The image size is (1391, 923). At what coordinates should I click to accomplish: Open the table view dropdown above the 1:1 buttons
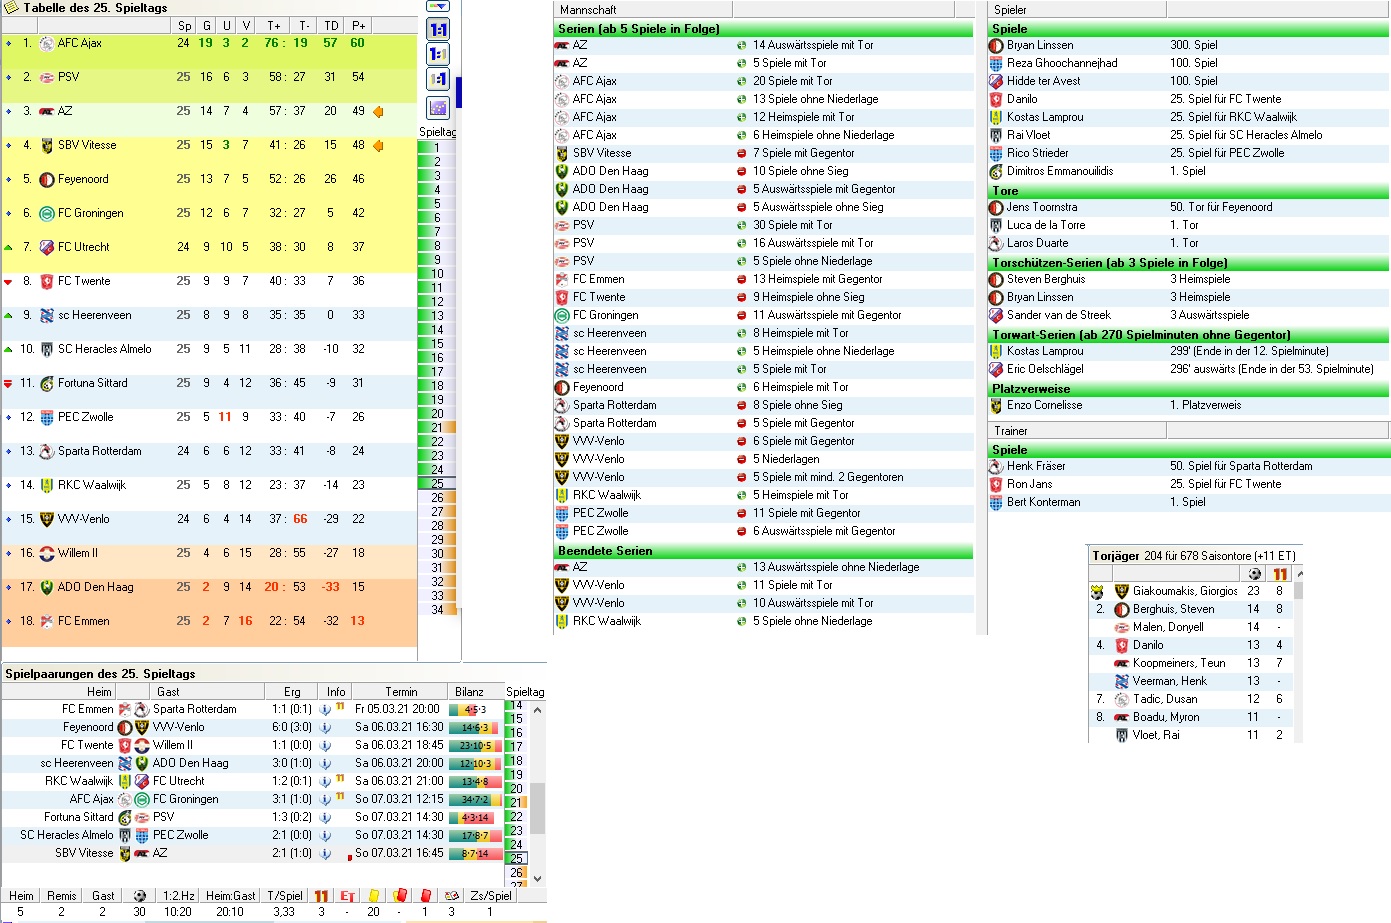438,6
